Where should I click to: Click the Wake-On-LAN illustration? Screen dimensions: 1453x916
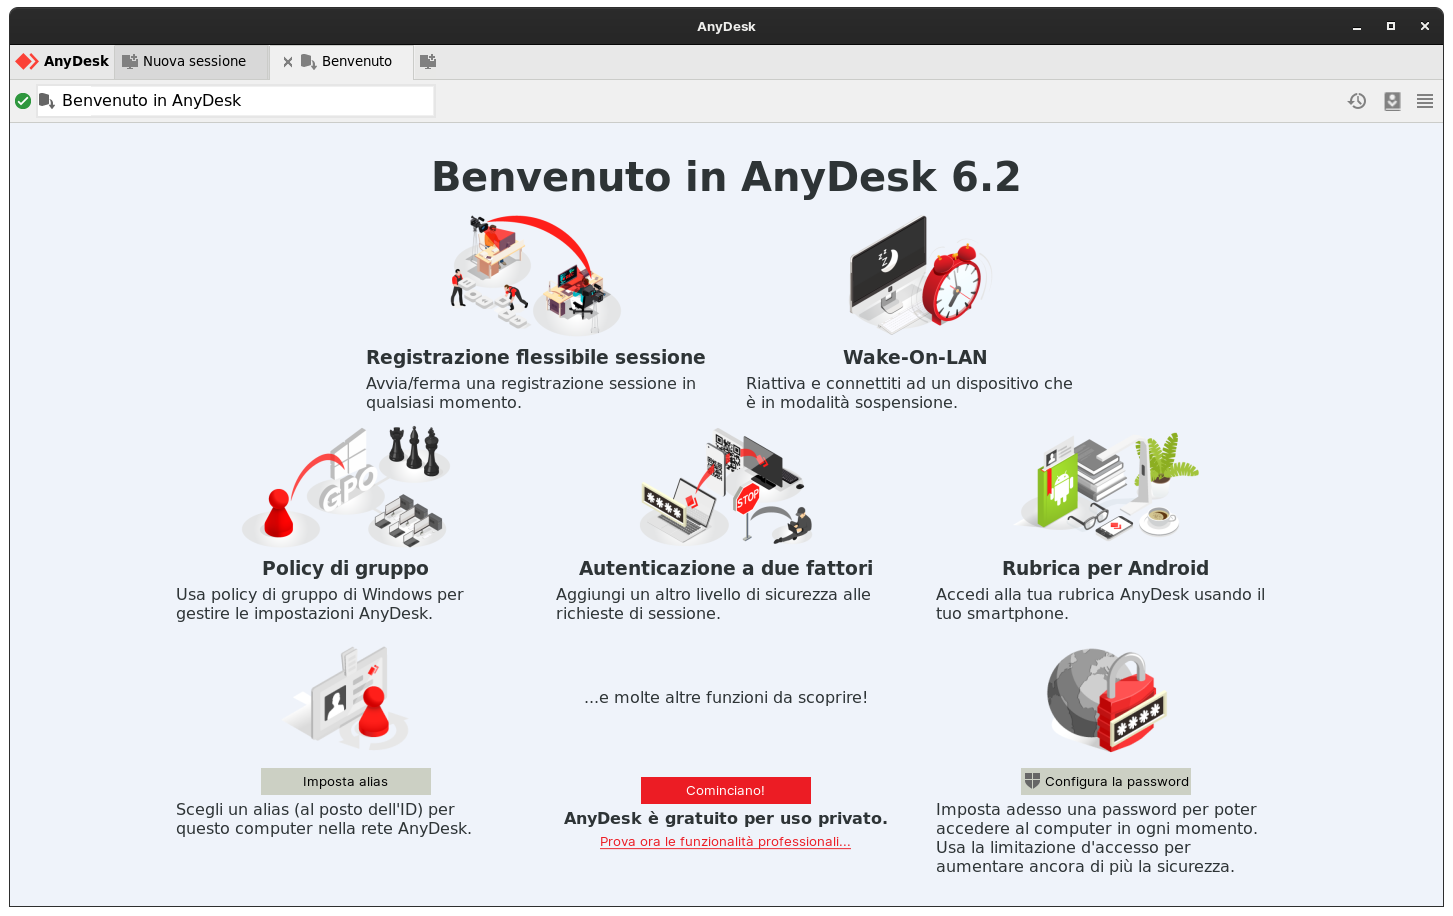[915, 275]
